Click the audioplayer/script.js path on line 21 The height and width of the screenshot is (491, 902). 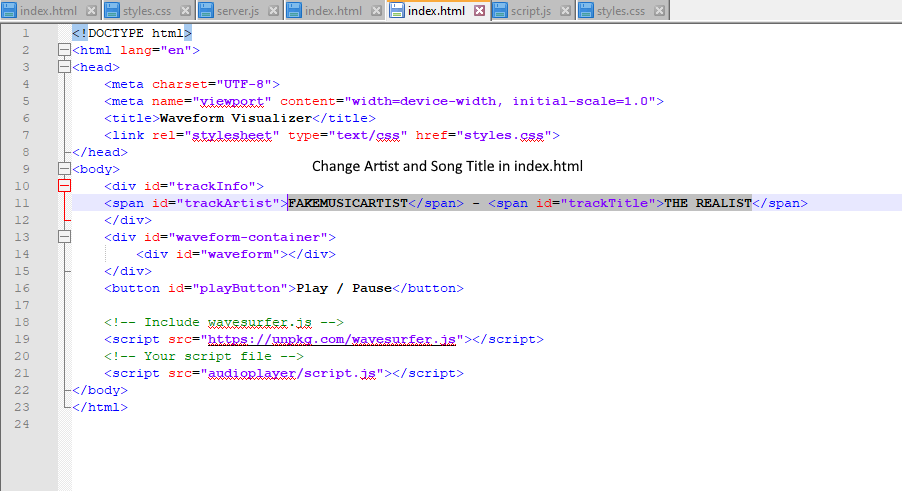coord(292,373)
